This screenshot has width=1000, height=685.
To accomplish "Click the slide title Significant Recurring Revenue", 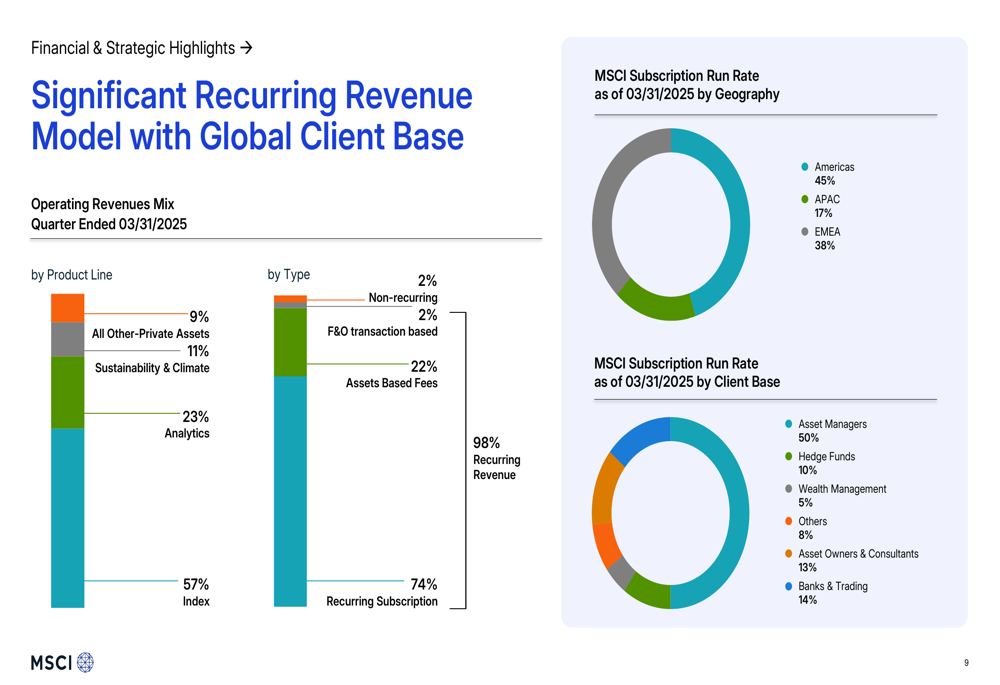I will click(x=251, y=115).
